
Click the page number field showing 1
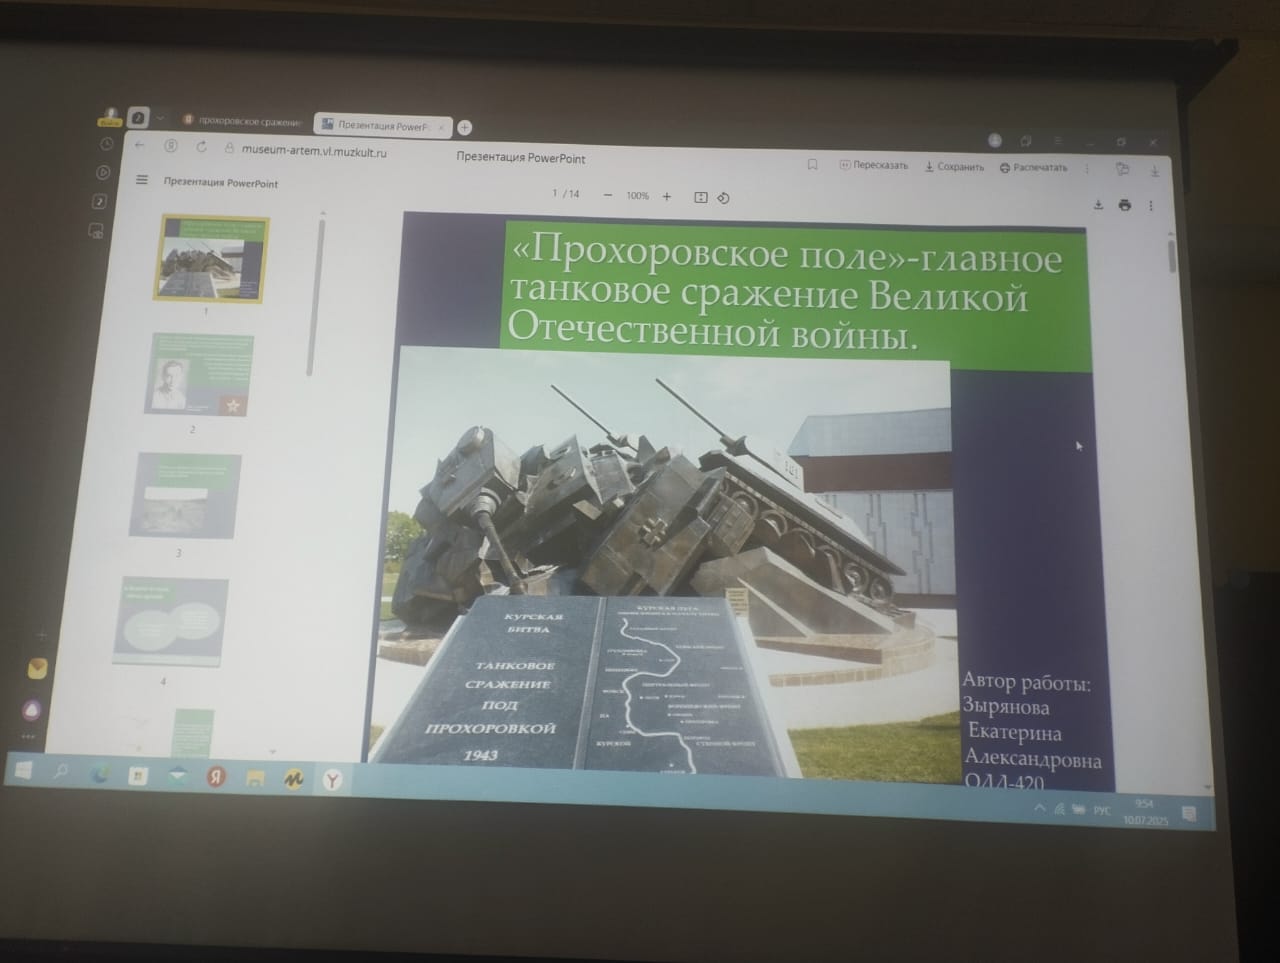click(x=555, y=193)
